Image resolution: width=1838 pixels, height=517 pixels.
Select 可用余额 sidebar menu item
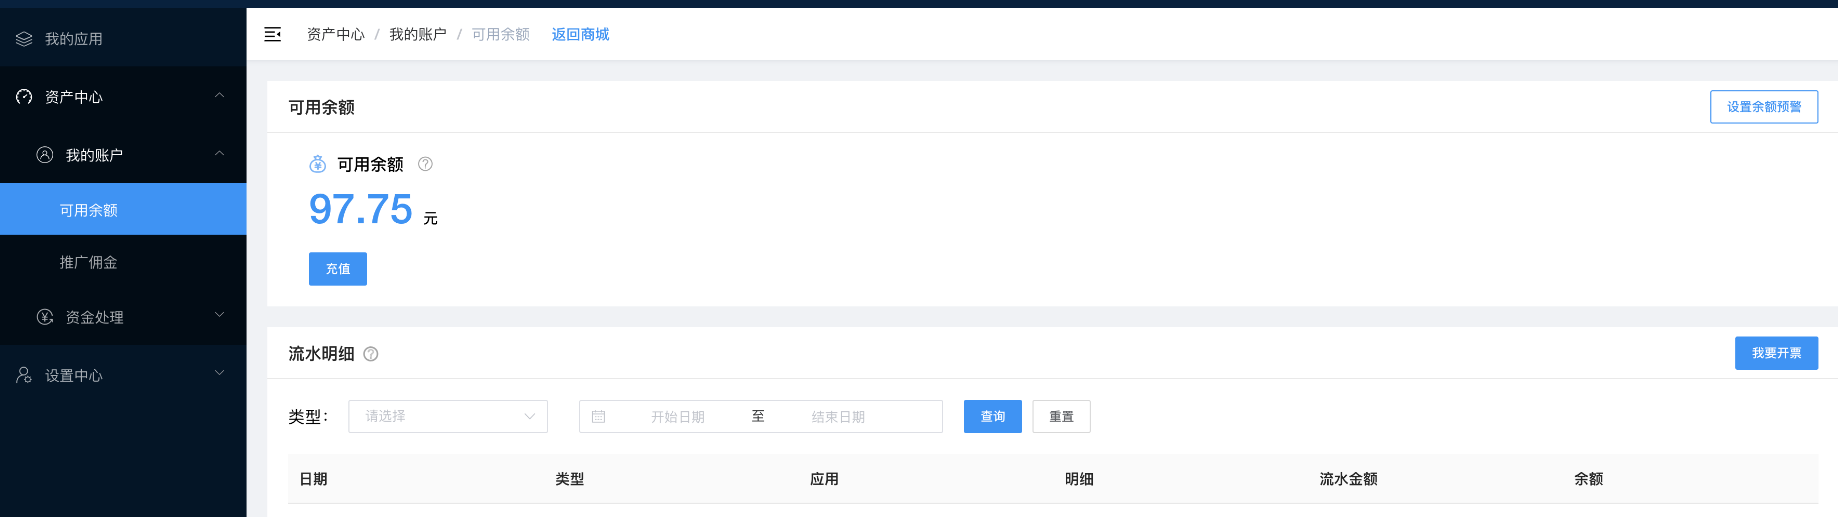(123, 210)
